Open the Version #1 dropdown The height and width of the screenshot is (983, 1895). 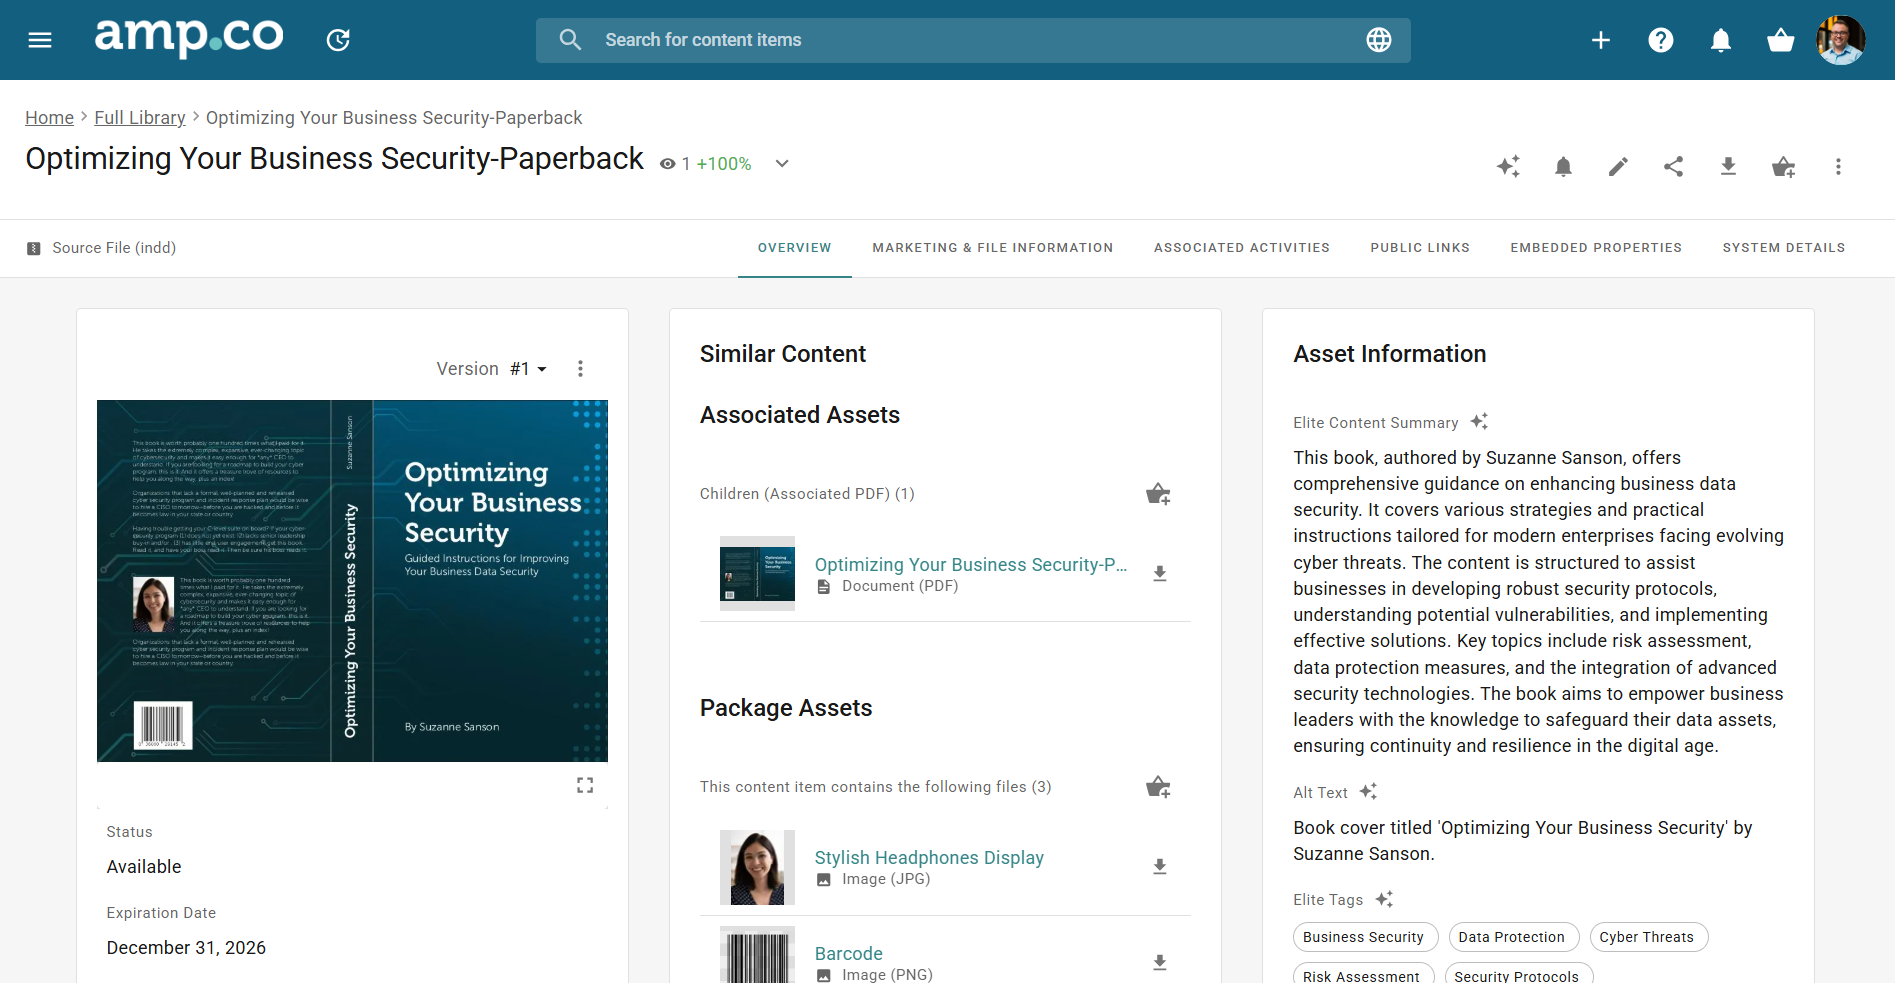click(x=528, y=369)
